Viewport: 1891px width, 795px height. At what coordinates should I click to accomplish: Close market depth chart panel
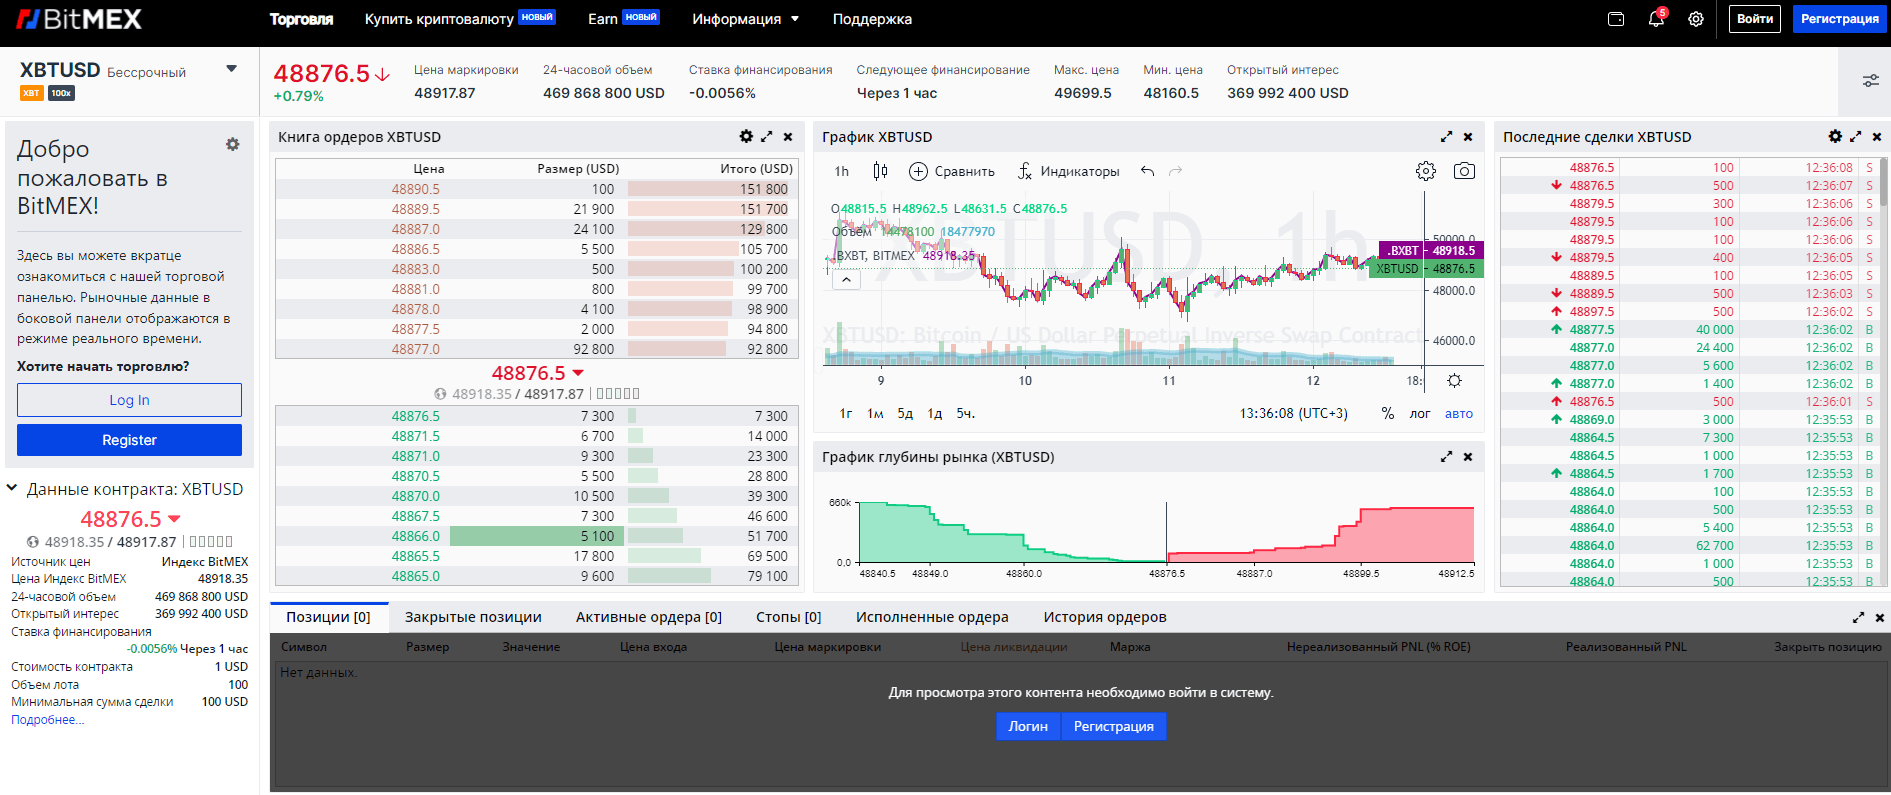point(1468,457)
